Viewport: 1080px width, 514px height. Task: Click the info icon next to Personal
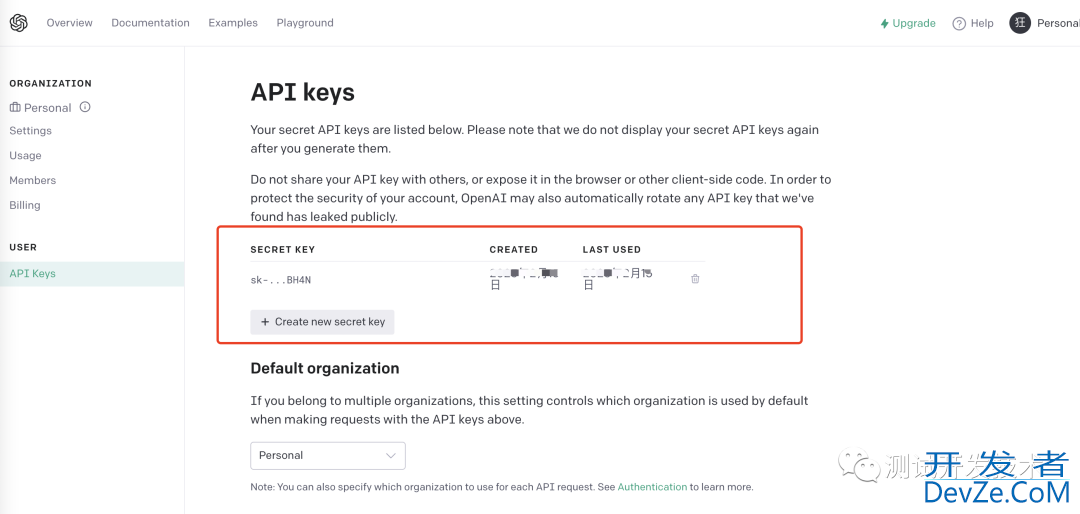coord(85,107)
